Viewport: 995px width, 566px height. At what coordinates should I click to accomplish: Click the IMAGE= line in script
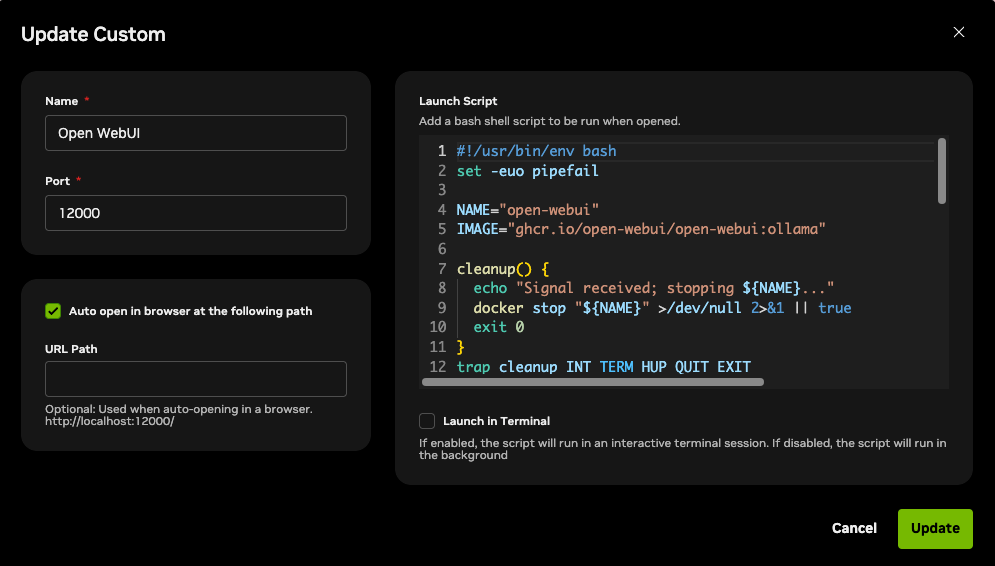click(640, 229)
